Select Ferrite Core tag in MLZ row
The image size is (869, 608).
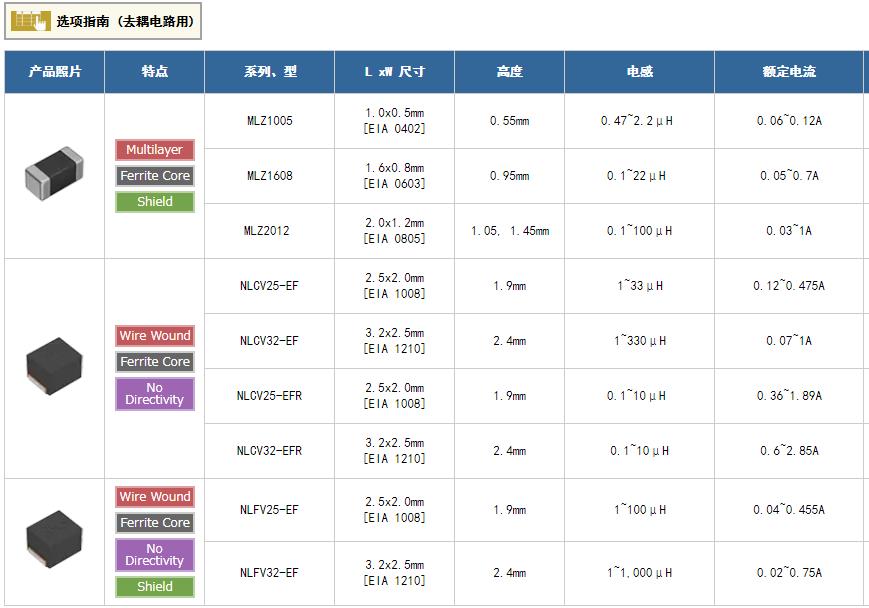pyautogui.click(x=155, y=176)
